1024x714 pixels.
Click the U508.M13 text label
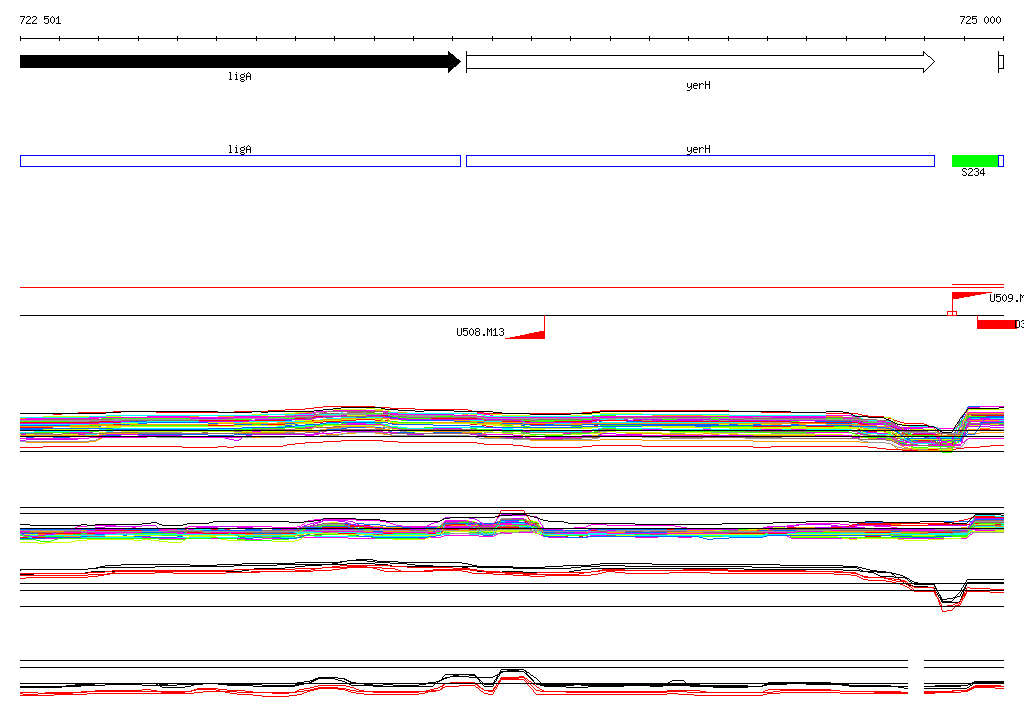pyautogui.click(x=480, y=332)
